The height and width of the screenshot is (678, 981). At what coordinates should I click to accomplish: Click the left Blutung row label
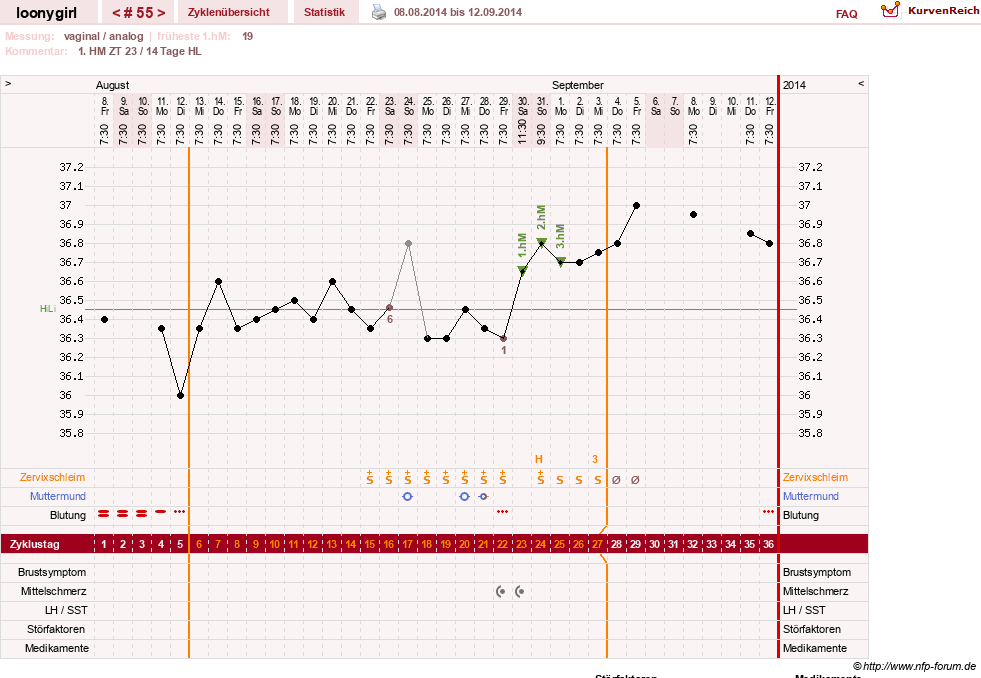pyautogui.click(x=68, y=515)
